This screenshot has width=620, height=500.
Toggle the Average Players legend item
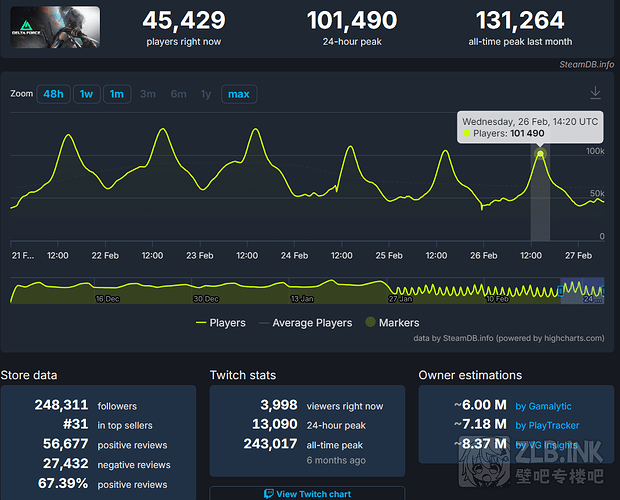(312, 323)
